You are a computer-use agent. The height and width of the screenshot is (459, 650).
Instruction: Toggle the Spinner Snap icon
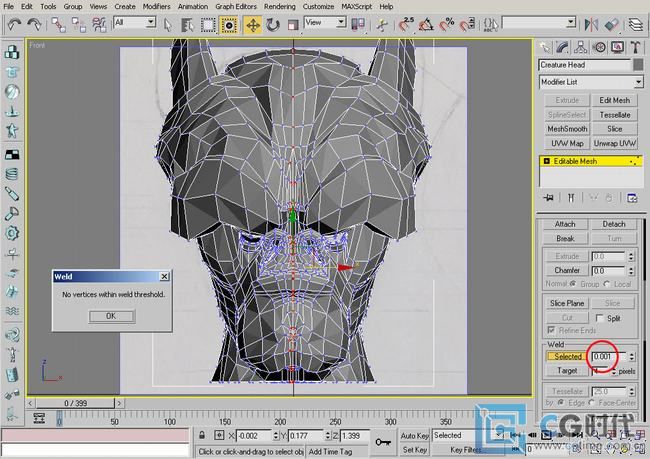pyautogui.click(x=467, y=25)
